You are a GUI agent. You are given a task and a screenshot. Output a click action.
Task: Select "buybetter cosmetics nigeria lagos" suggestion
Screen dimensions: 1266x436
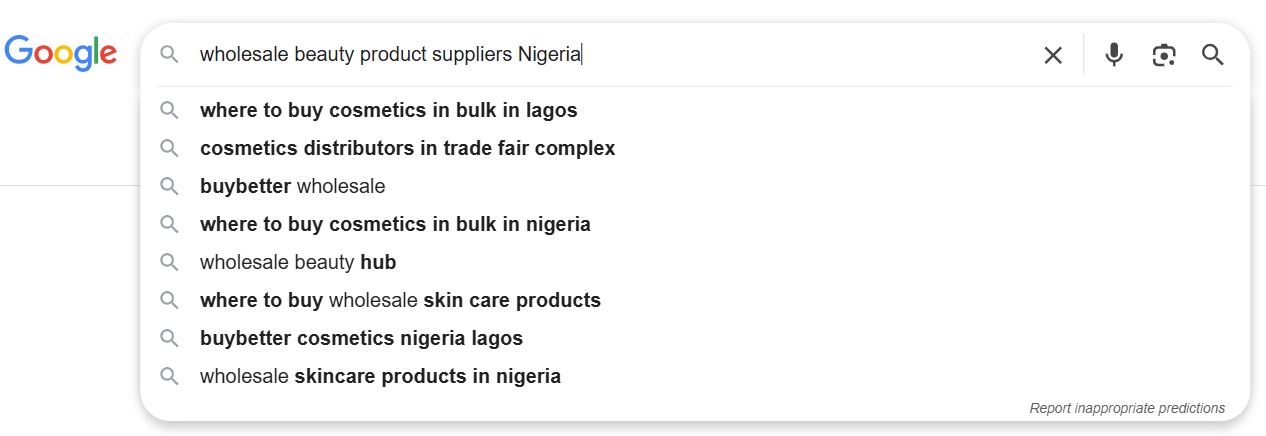point(361,338)
